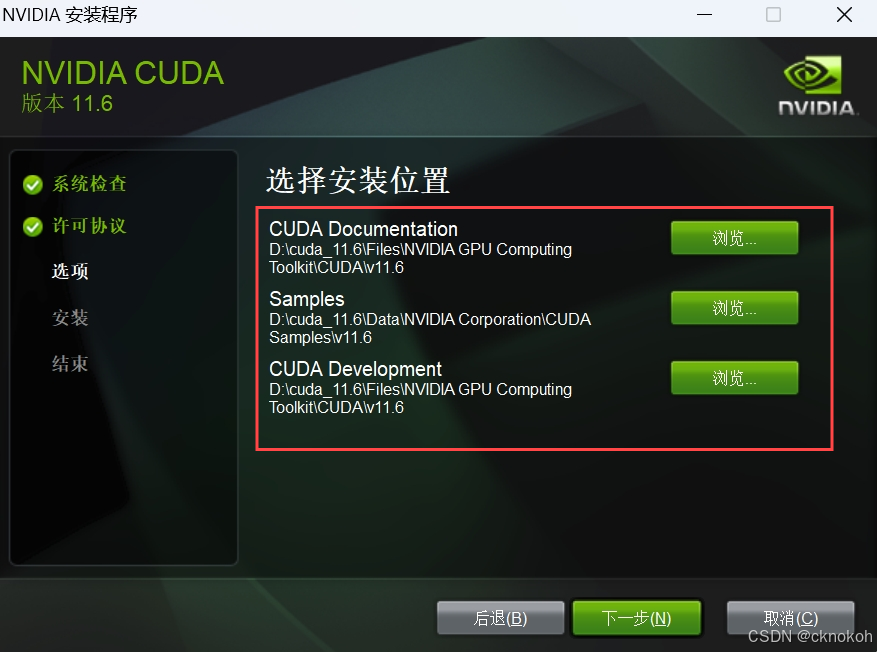Image resolution: width=877 pixels, height=652 pixels.
Task: Browse for the CUDA Documentation install folder
Action: coord(734,238)
